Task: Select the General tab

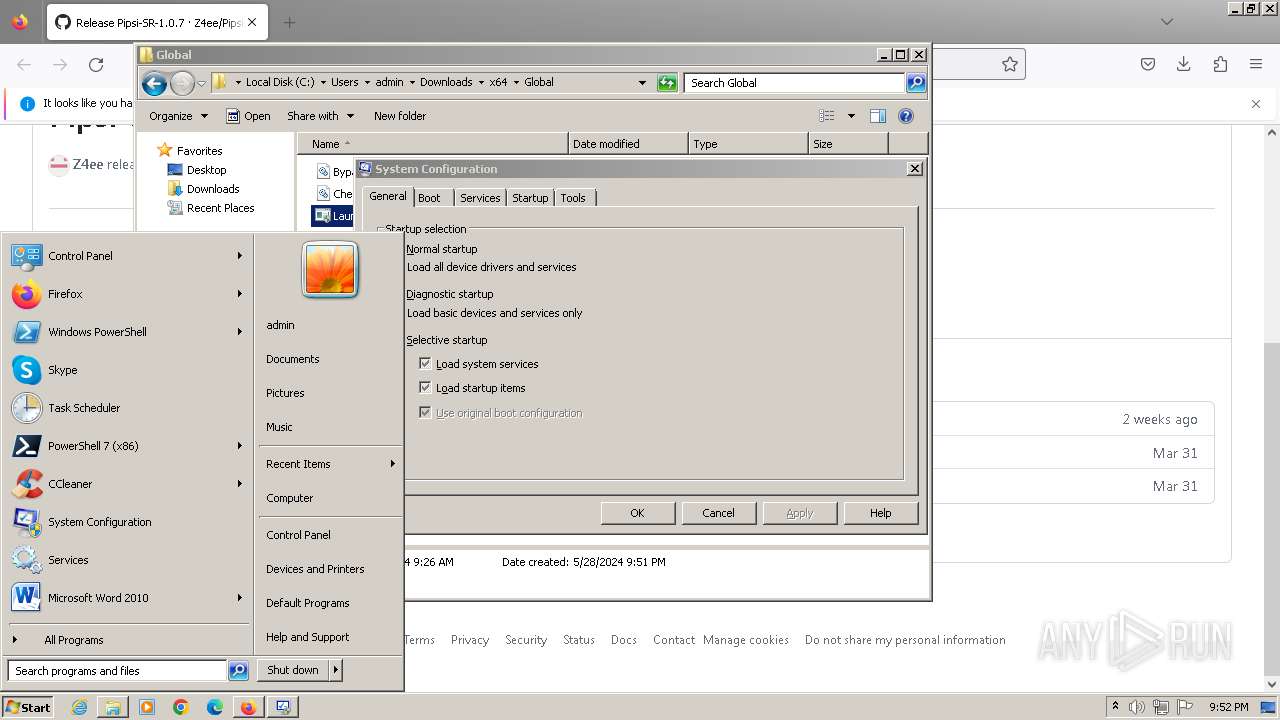Action: click(388, 196)
